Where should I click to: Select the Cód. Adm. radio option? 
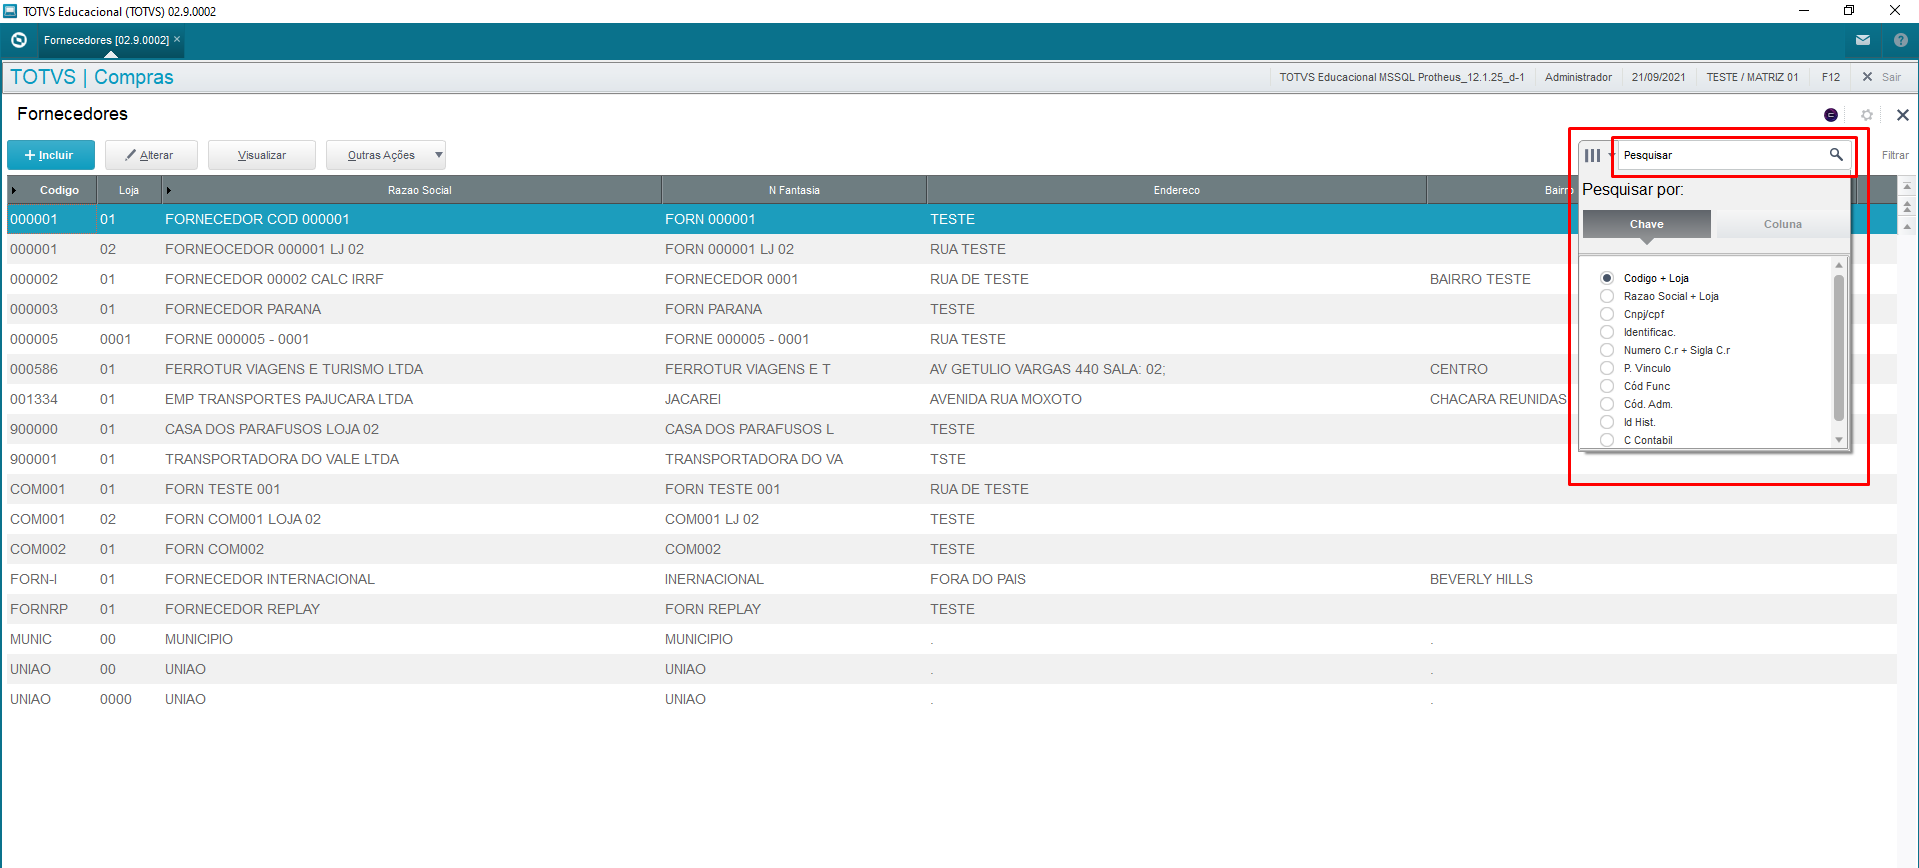[x=1607, y=404]
